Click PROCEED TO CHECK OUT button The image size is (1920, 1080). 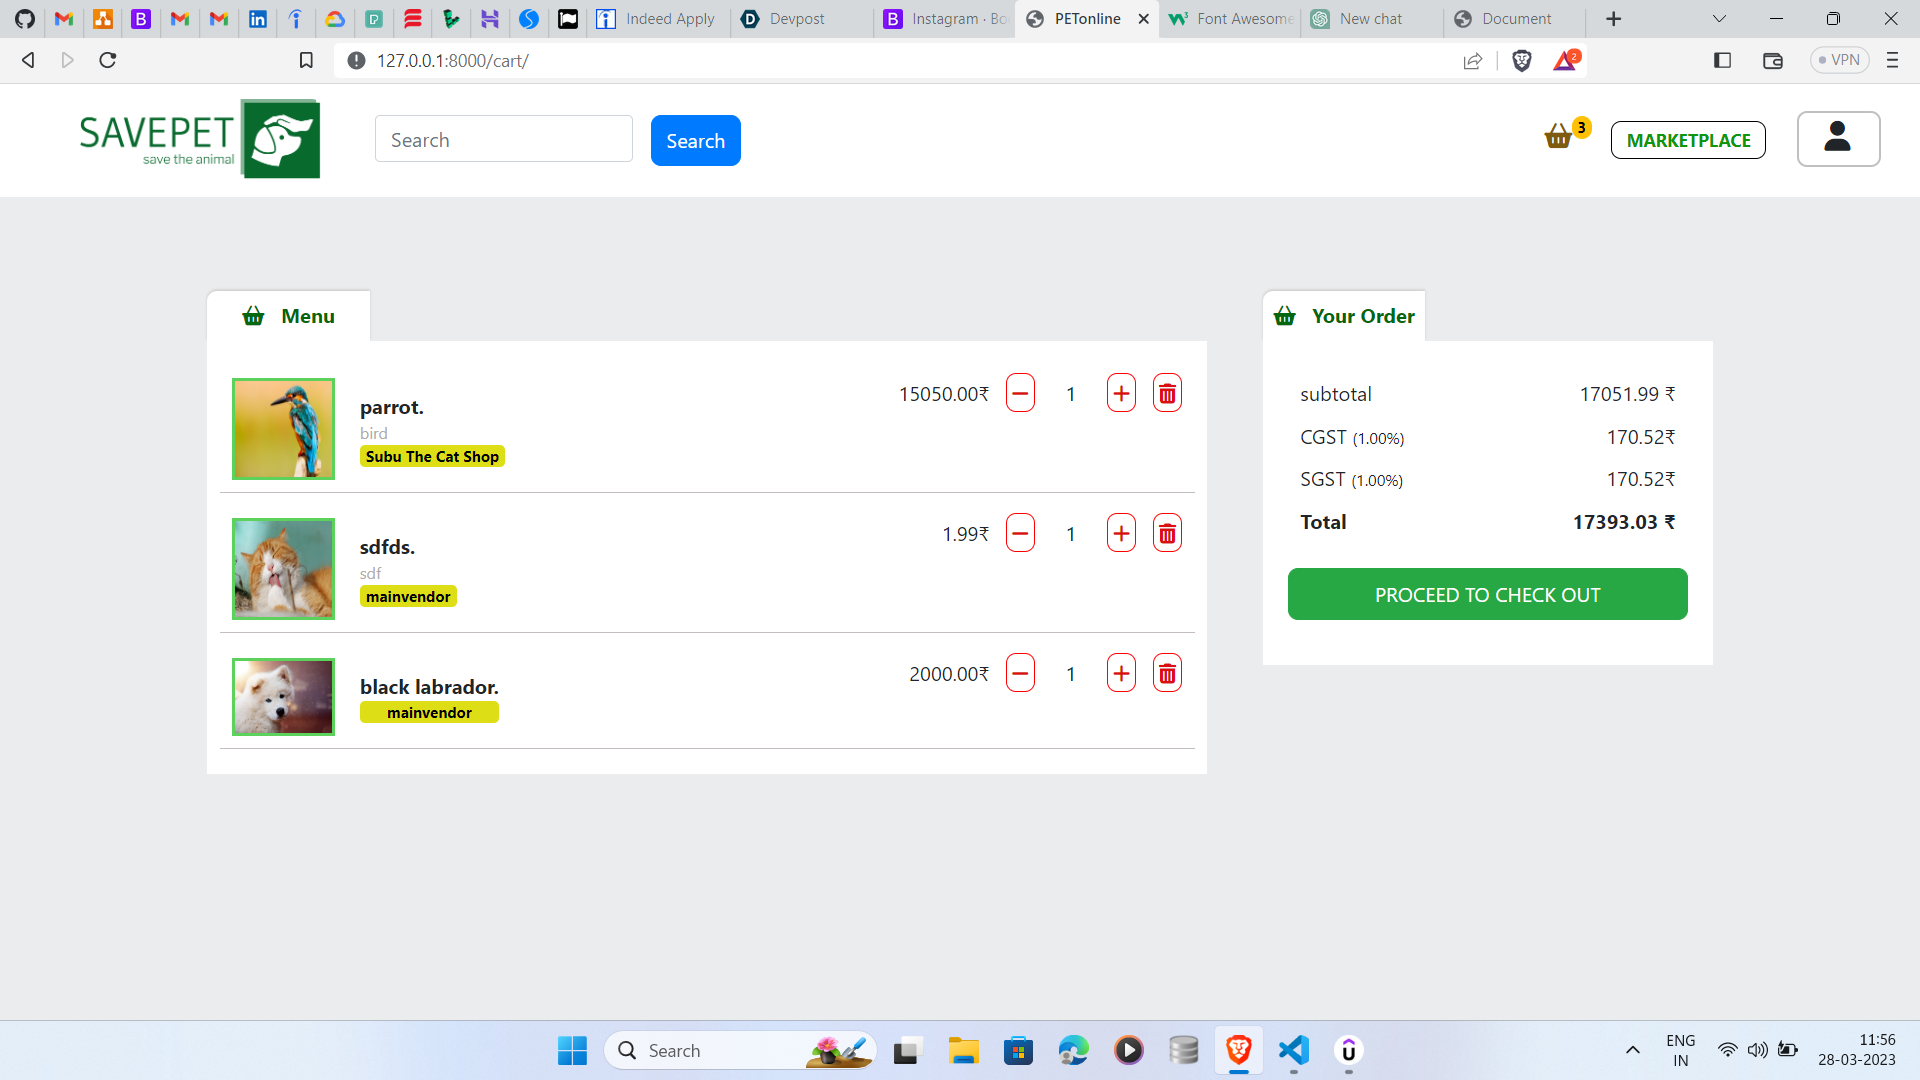pyautogui.click(x=1487, y=595)
